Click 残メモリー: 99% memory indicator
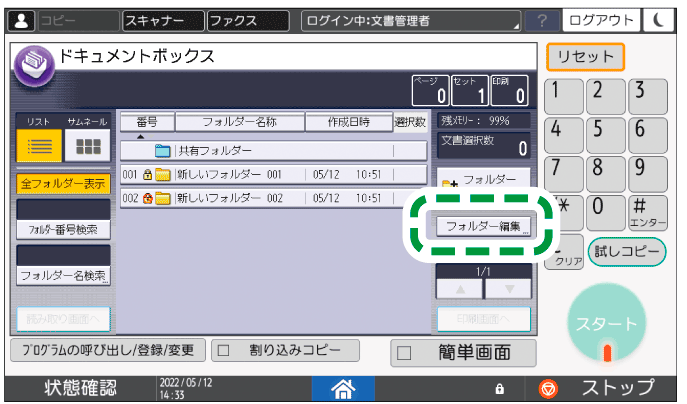 (484, 121)
